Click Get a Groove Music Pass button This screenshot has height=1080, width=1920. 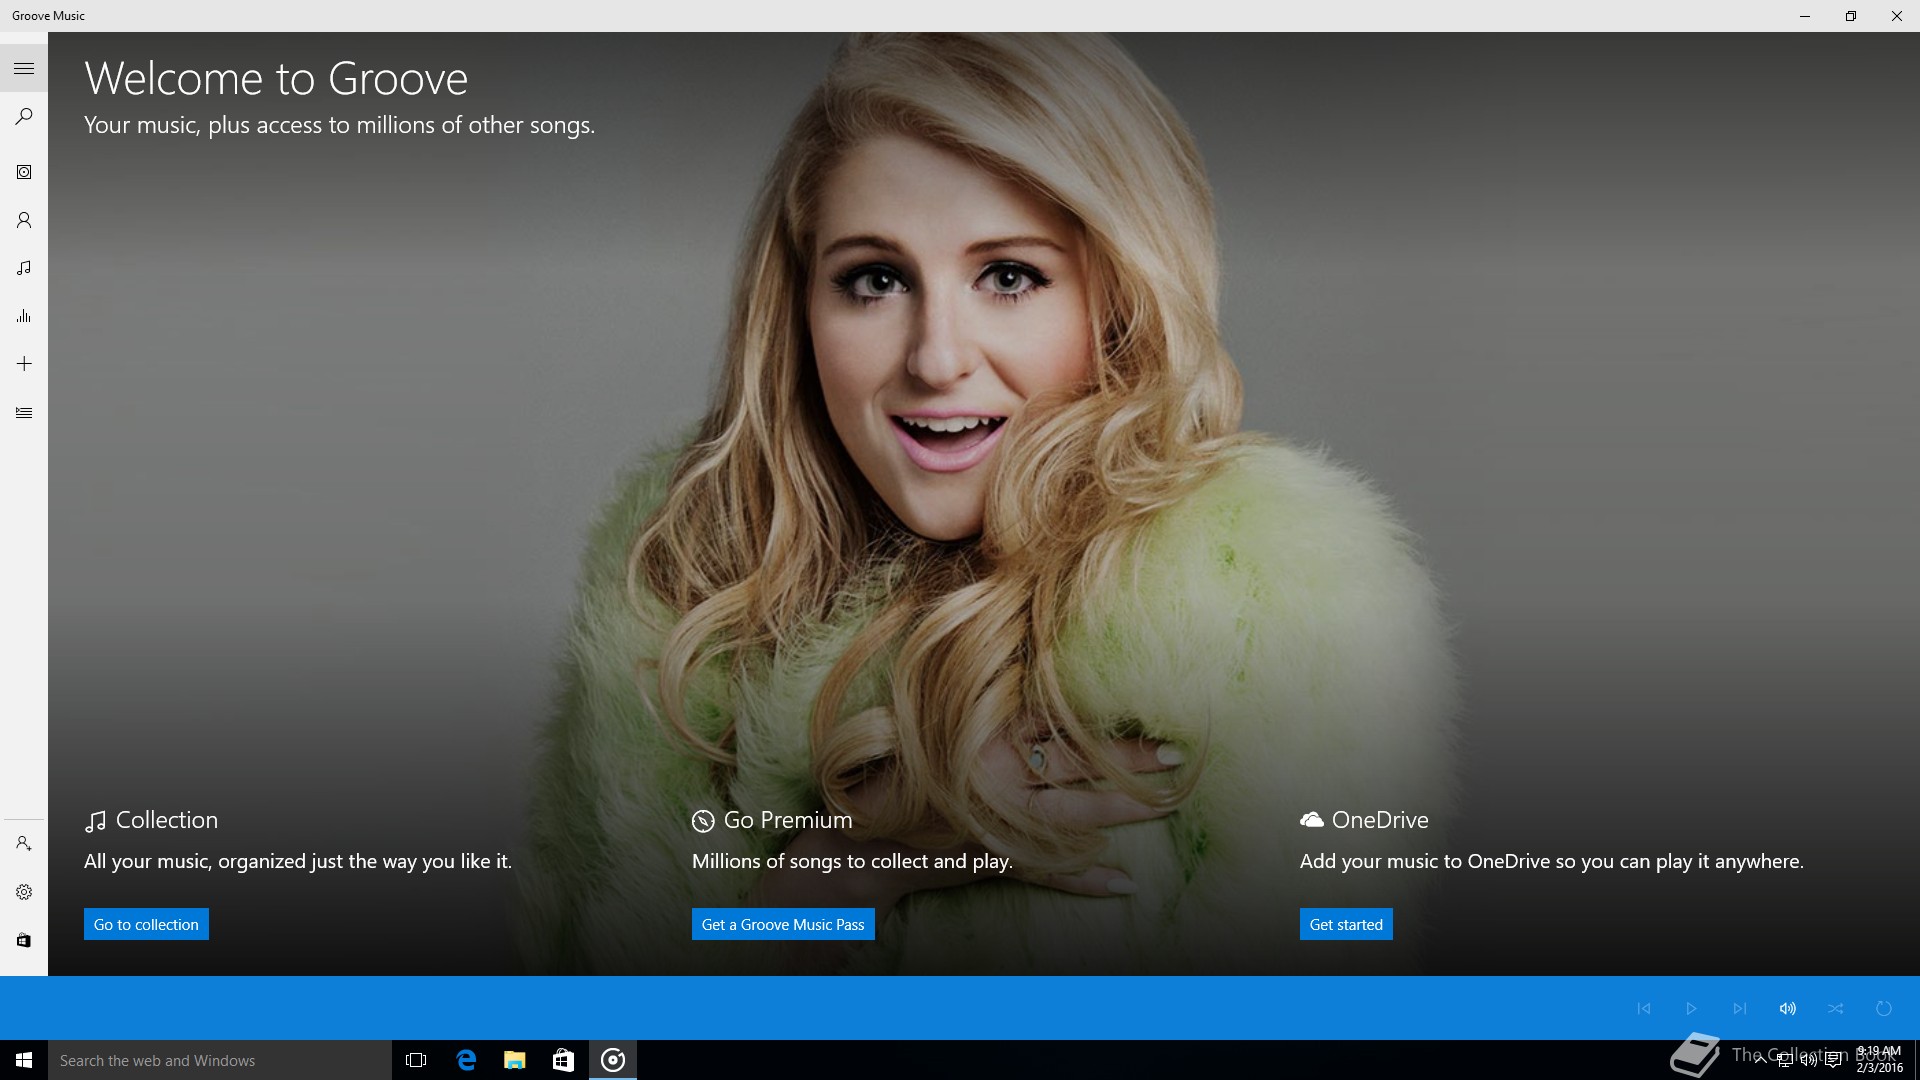pyautogui.click(x=783, y=924)
